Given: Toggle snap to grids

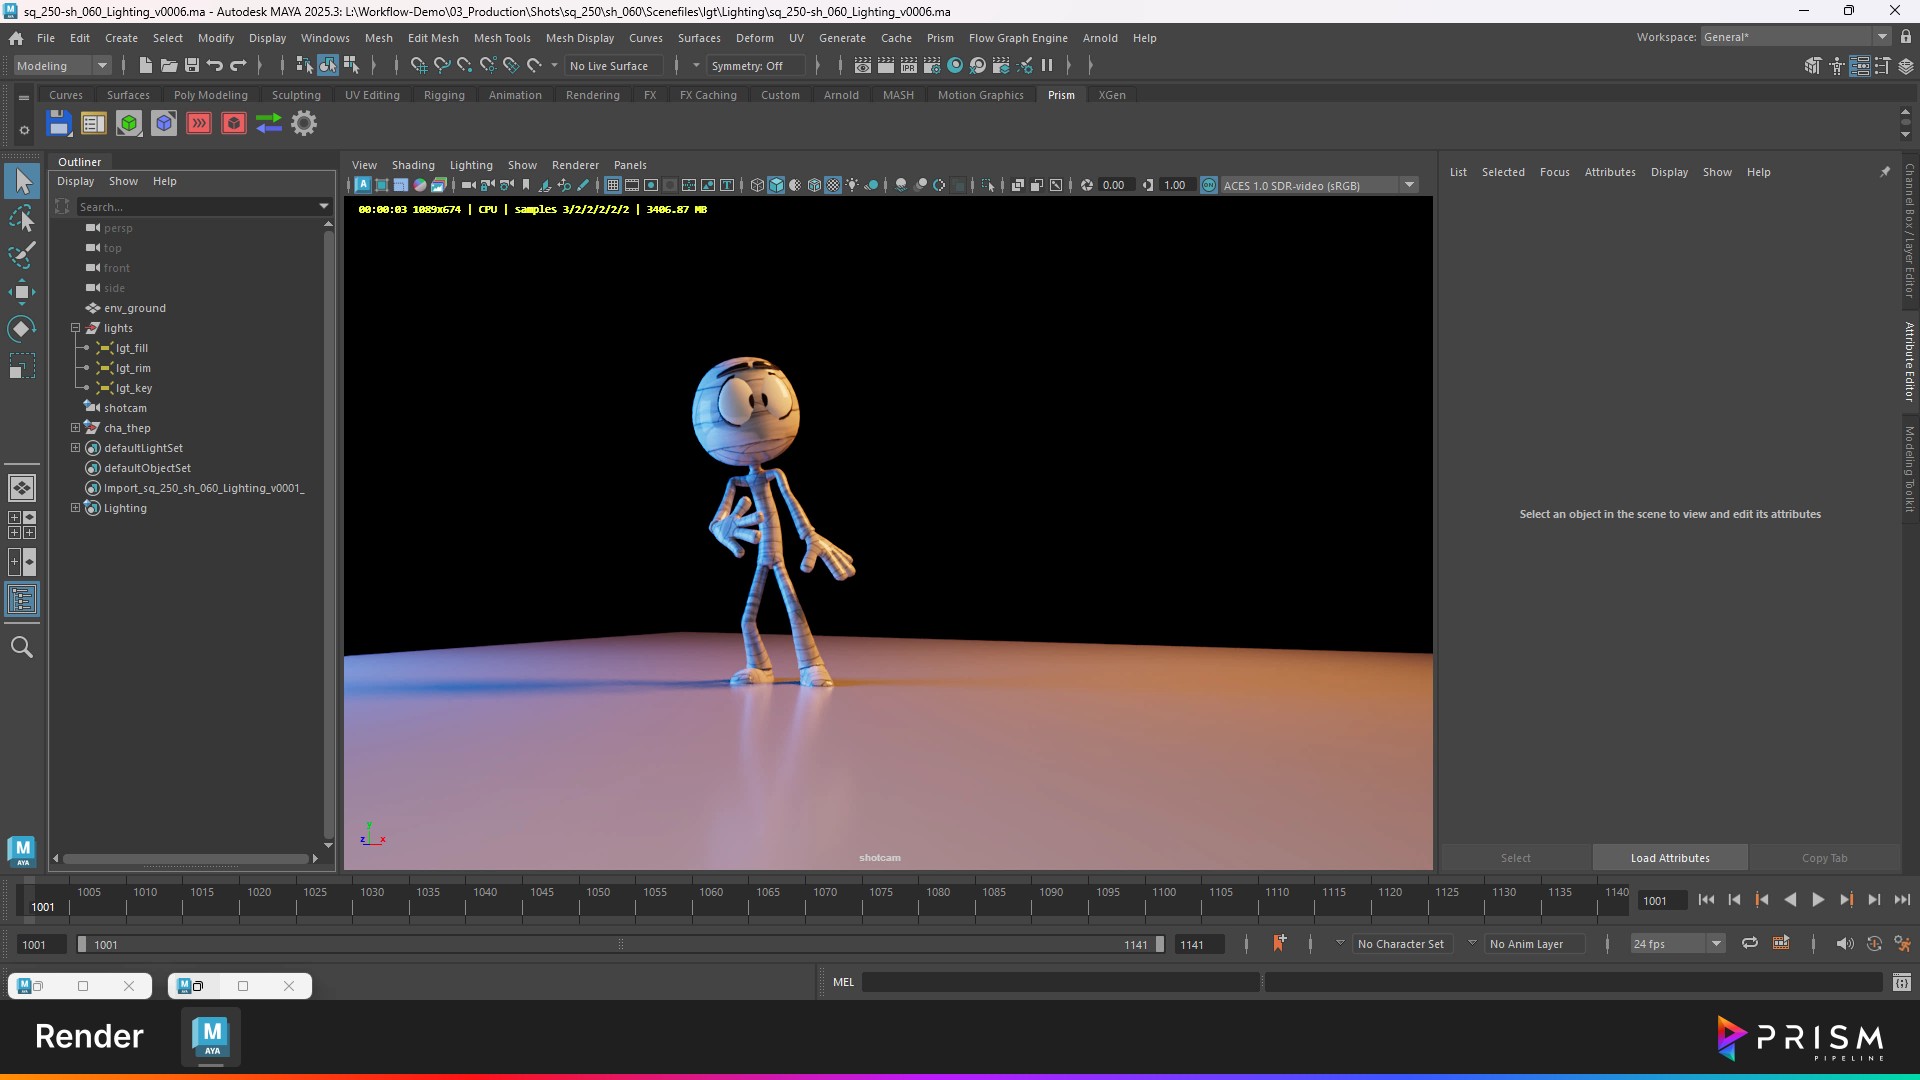Looking at the screenshot, I should (x=419, y=66).
